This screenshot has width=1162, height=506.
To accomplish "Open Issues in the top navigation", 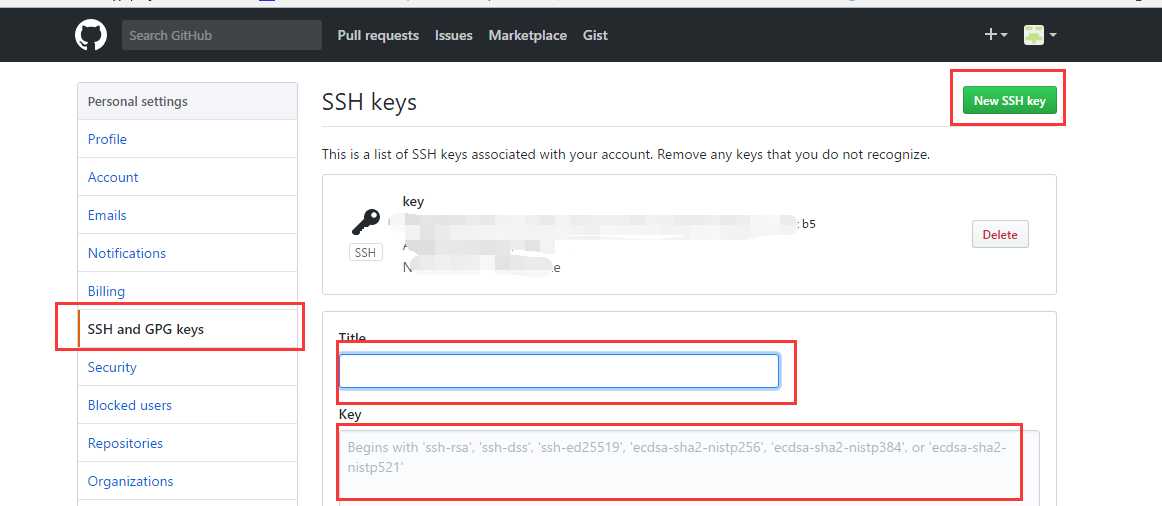I will (454, 35).
